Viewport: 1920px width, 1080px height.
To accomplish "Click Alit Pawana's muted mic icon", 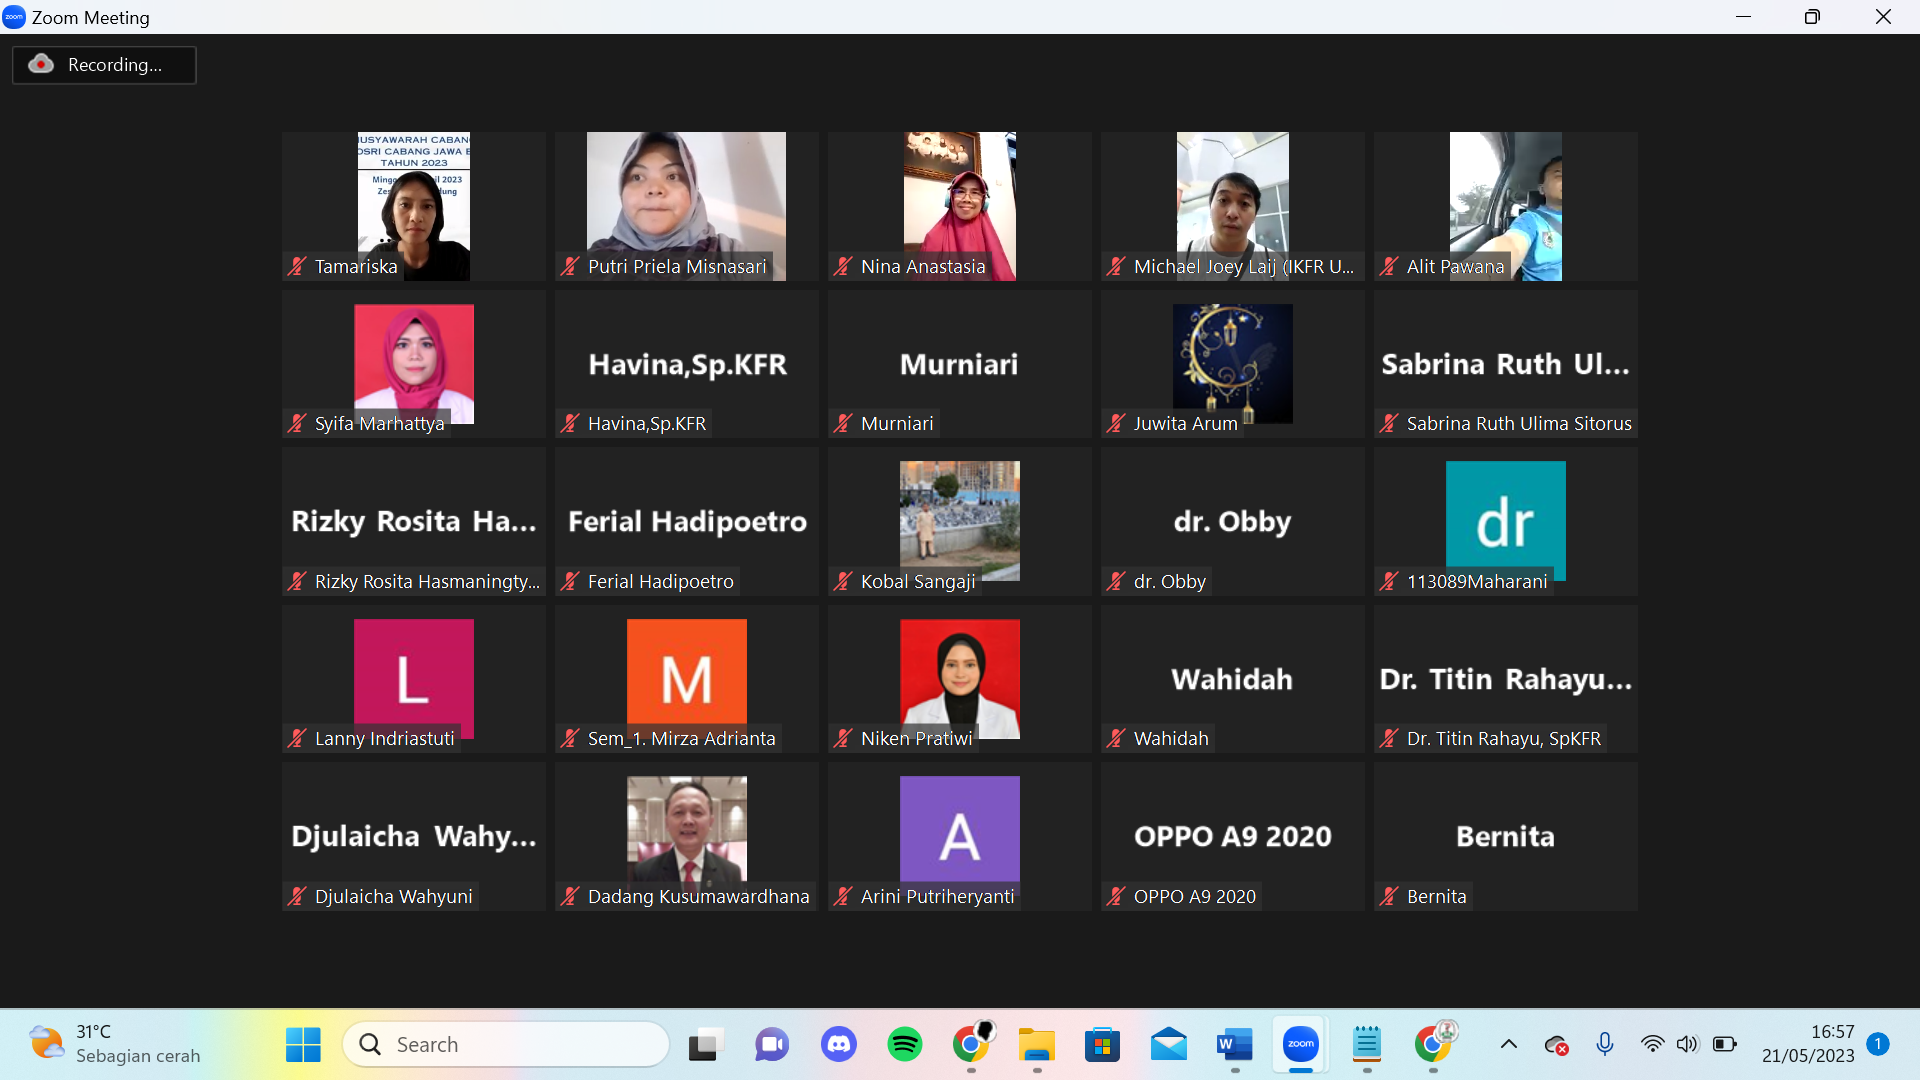I will (1389, 266).
